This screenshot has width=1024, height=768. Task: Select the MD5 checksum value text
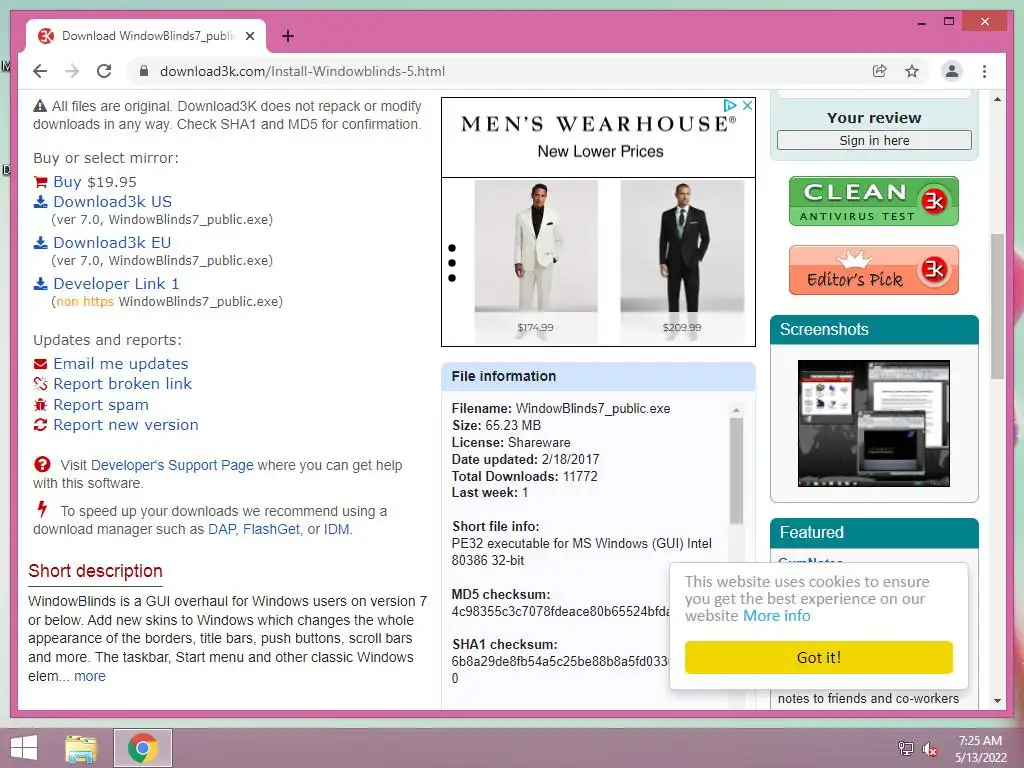point(561,612)
